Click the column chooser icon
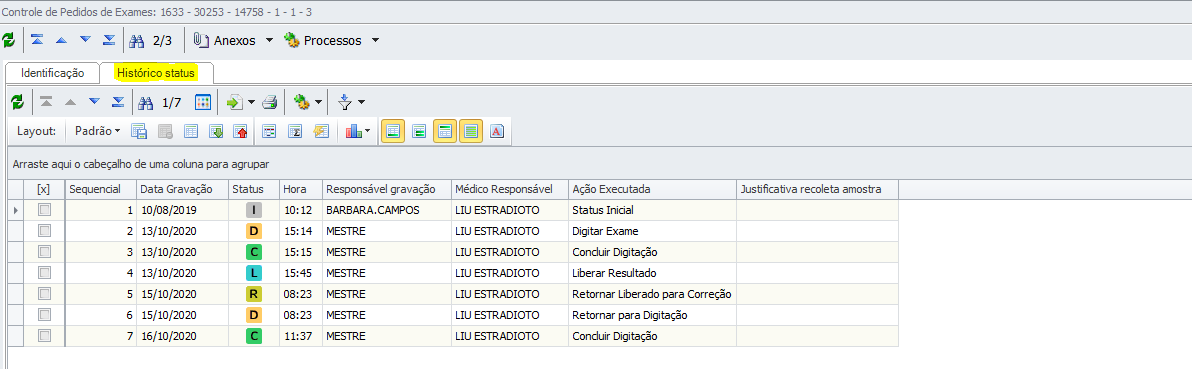This screenshot has height=369, width=1192. tap(269, 132)
